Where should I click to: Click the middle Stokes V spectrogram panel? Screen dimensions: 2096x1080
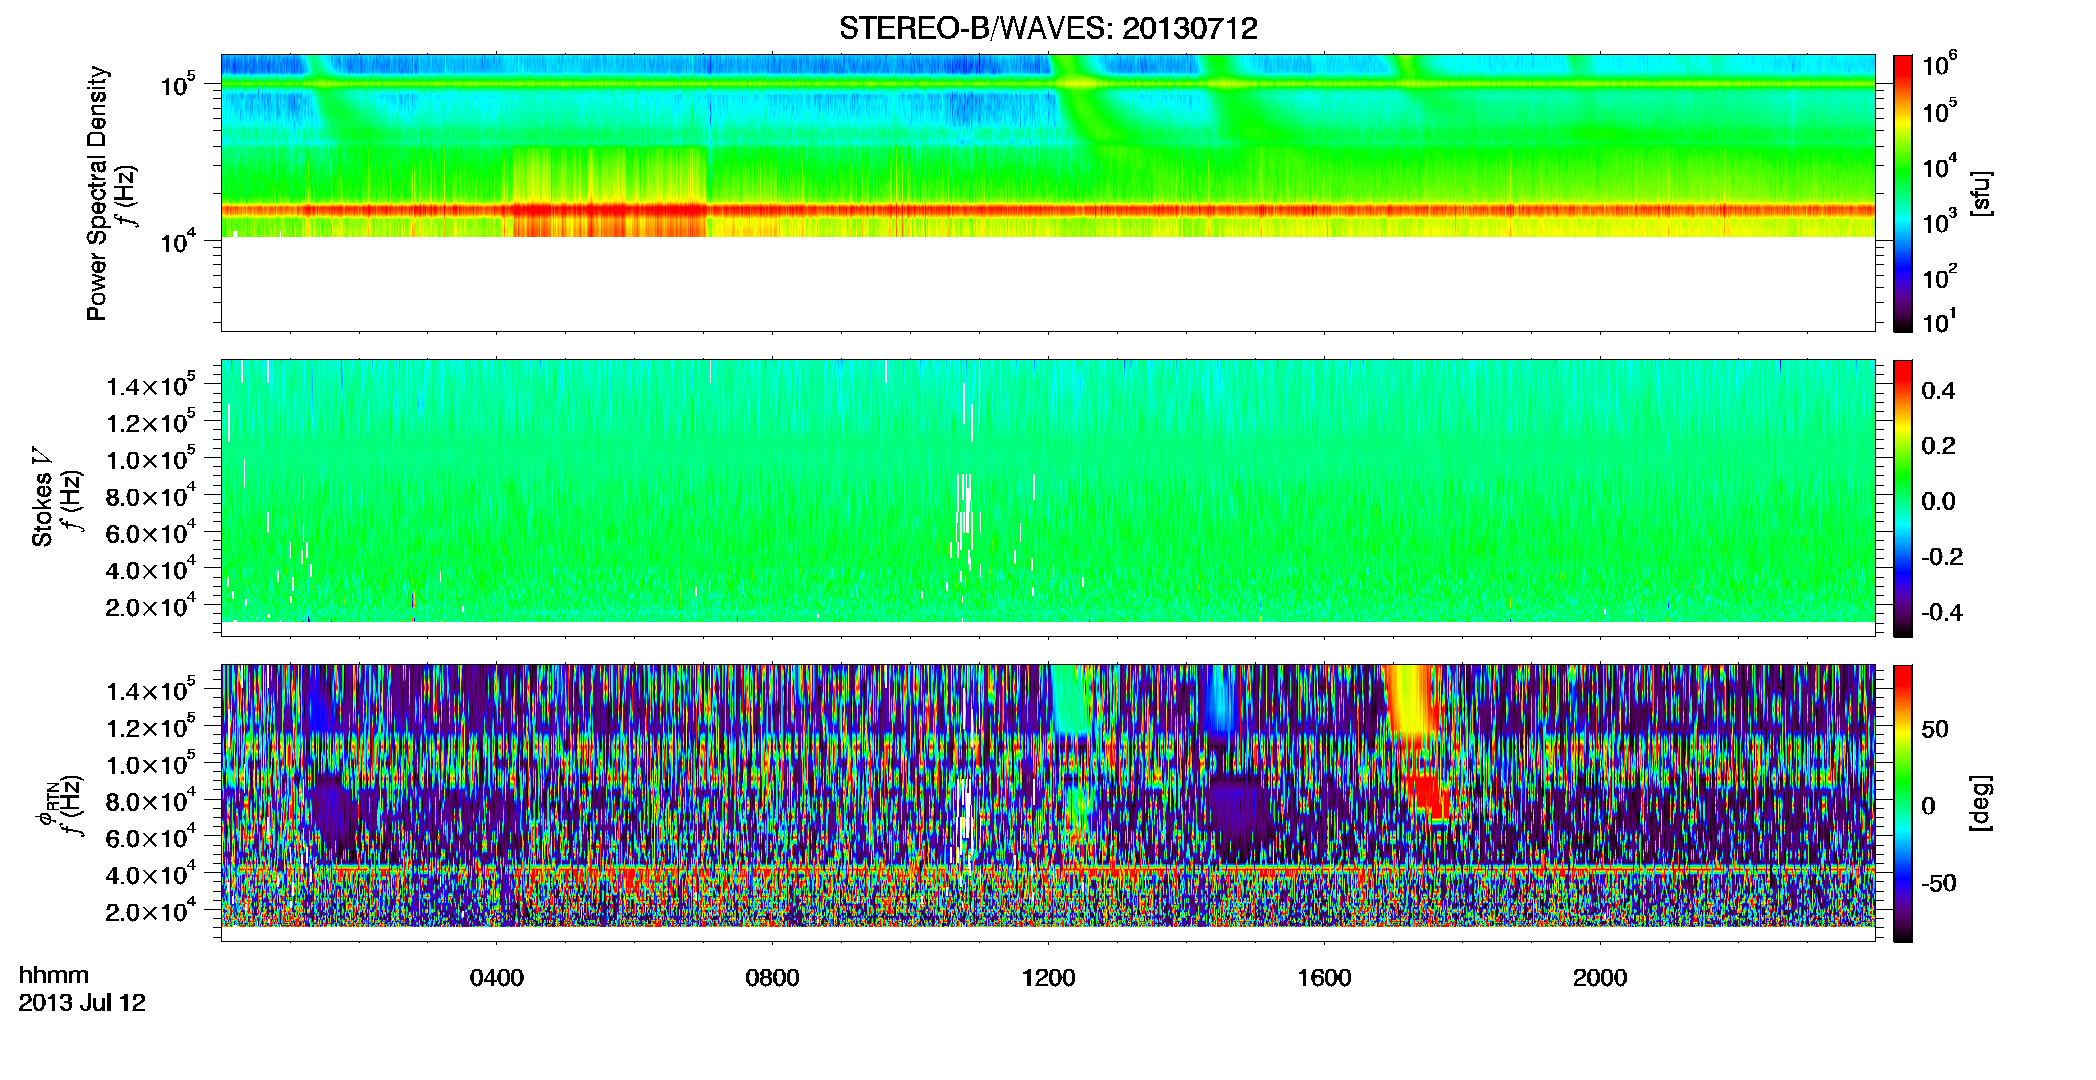(x=1048, y=498)
